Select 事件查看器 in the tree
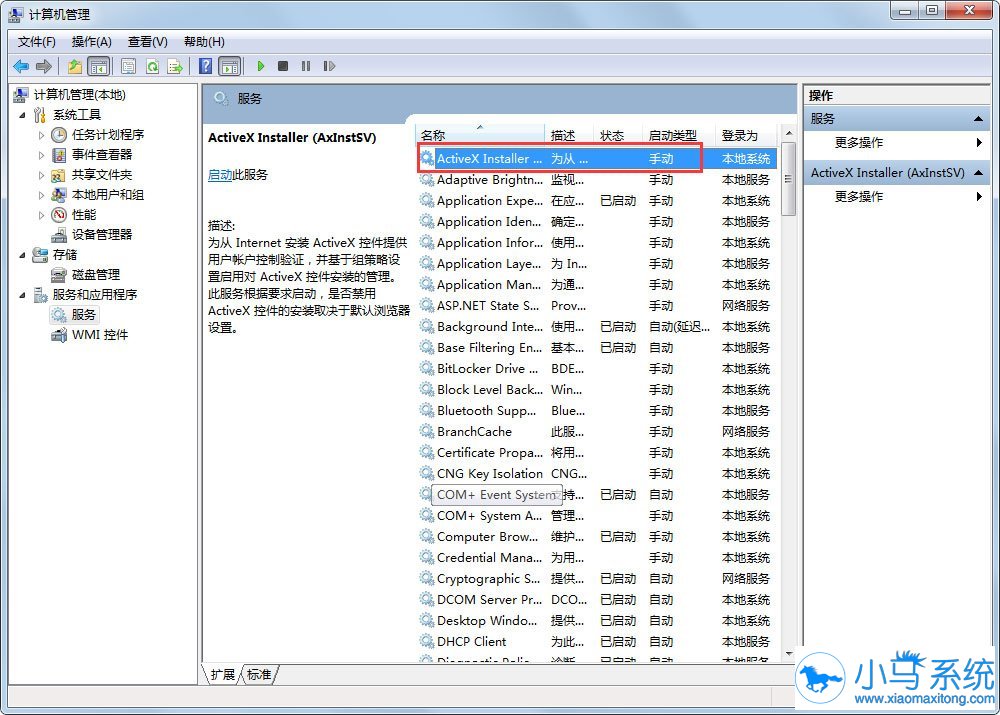Image resolution: width=1000 pixels, height=715 pixels. (x=102, y=154)
